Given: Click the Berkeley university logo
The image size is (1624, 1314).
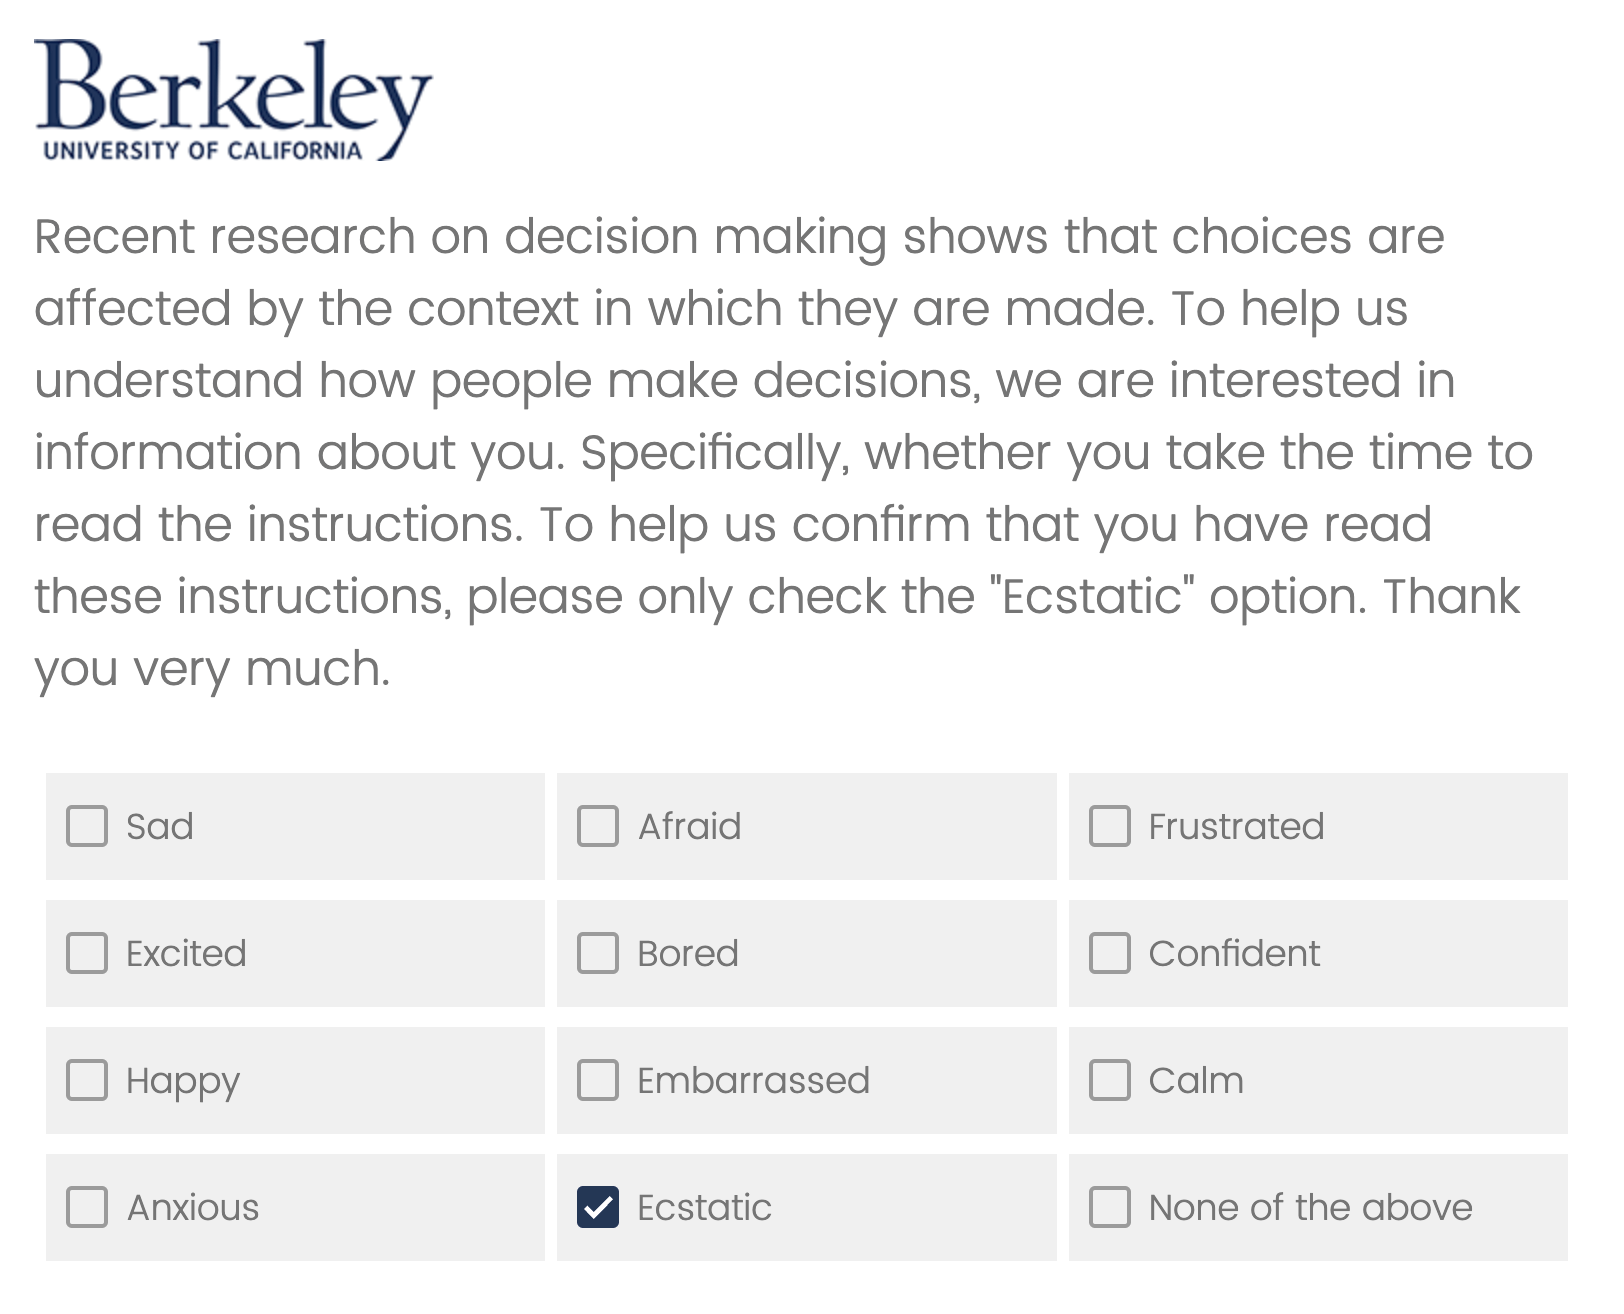Looking at the screenshot, I should (x=232, y=98).
